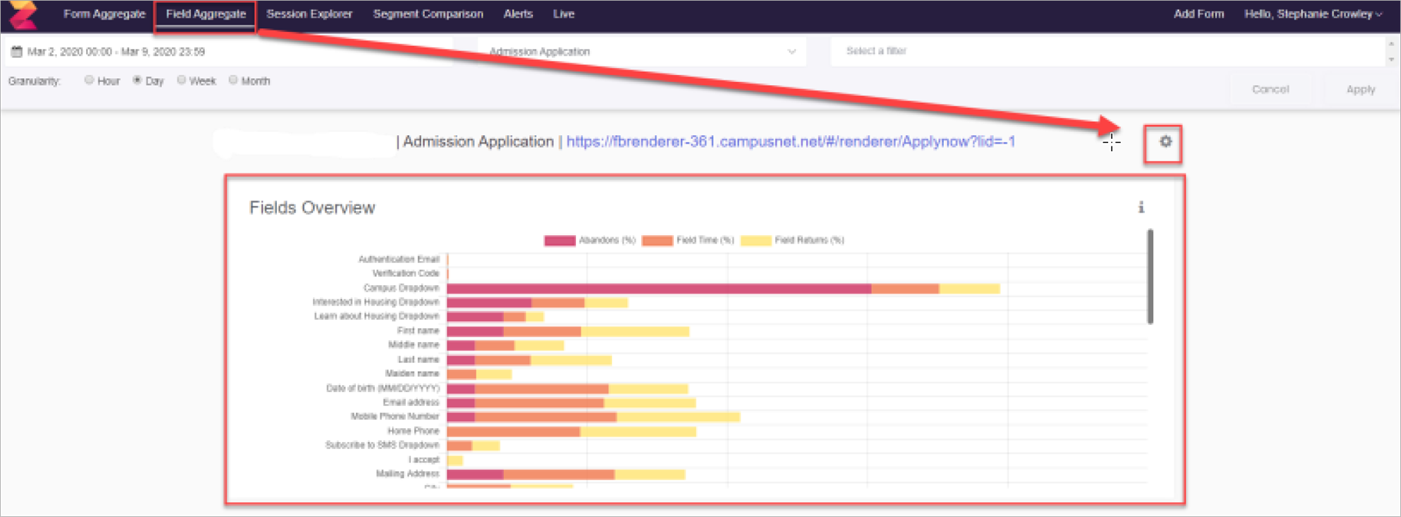Choose Week granularity radio button

point(182,81)
